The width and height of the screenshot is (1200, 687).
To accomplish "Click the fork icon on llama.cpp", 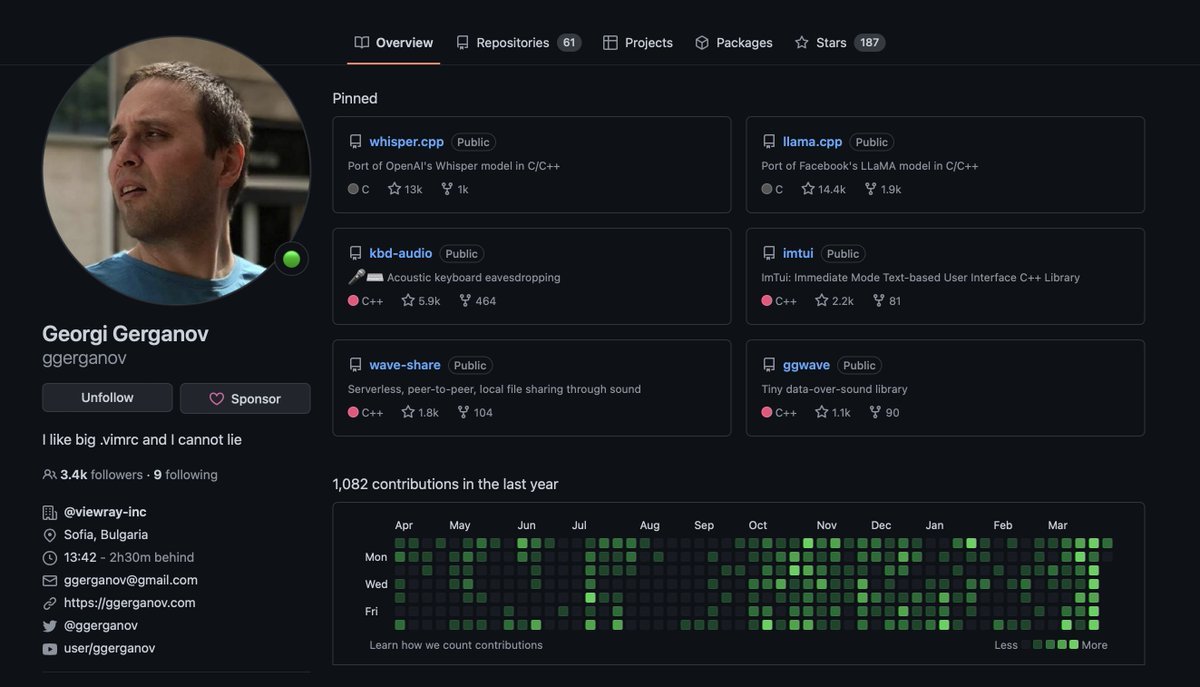I will [861, 189].
